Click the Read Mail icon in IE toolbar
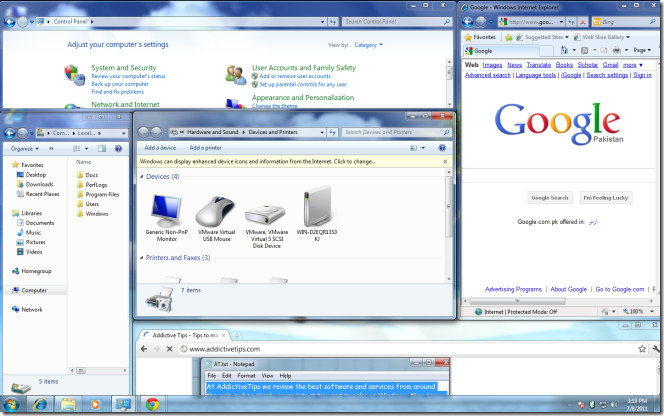The image size is (664, 416). [603, 50]
